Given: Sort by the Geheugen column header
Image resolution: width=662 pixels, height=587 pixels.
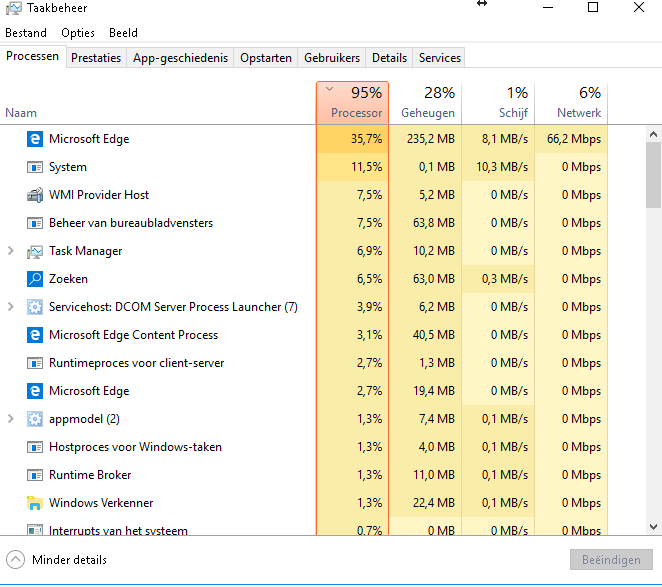Looking at the screenshot, I should click(x=425, y=103).
